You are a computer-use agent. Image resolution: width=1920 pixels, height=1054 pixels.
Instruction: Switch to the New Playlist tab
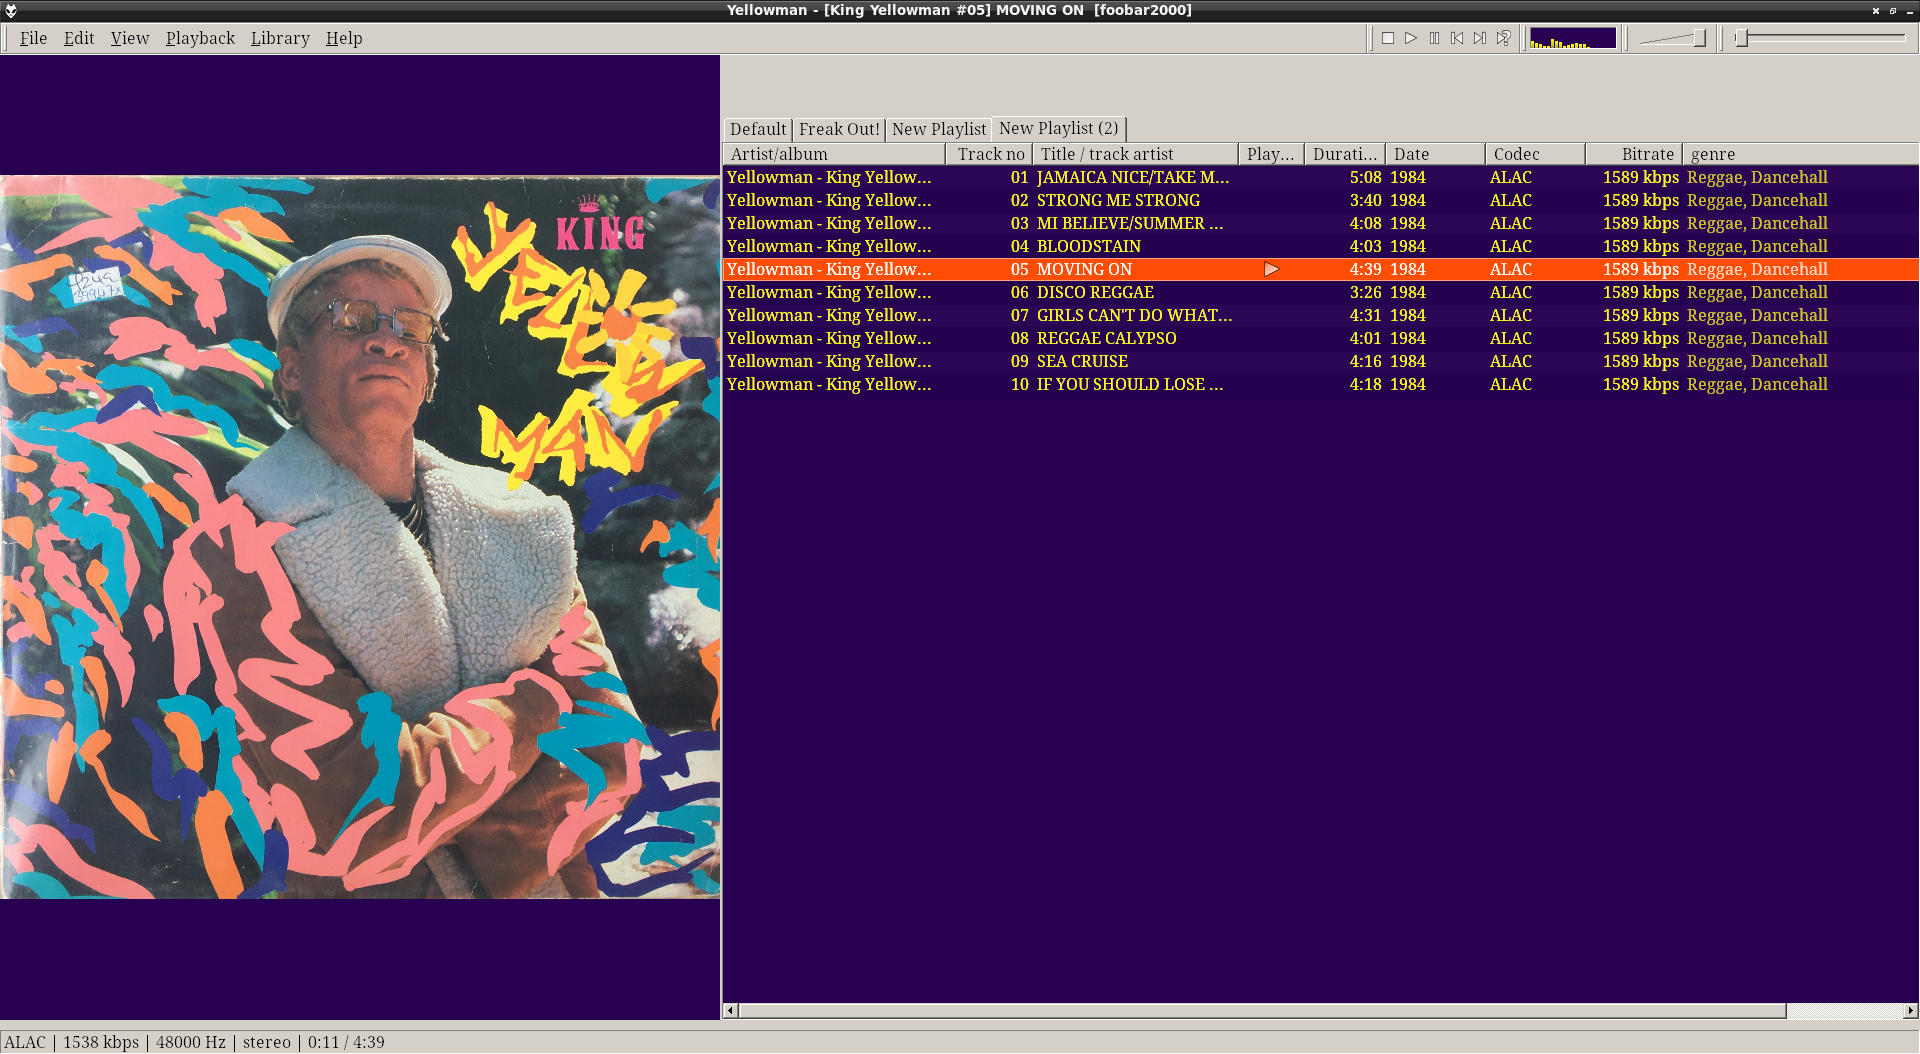(939, 129)
